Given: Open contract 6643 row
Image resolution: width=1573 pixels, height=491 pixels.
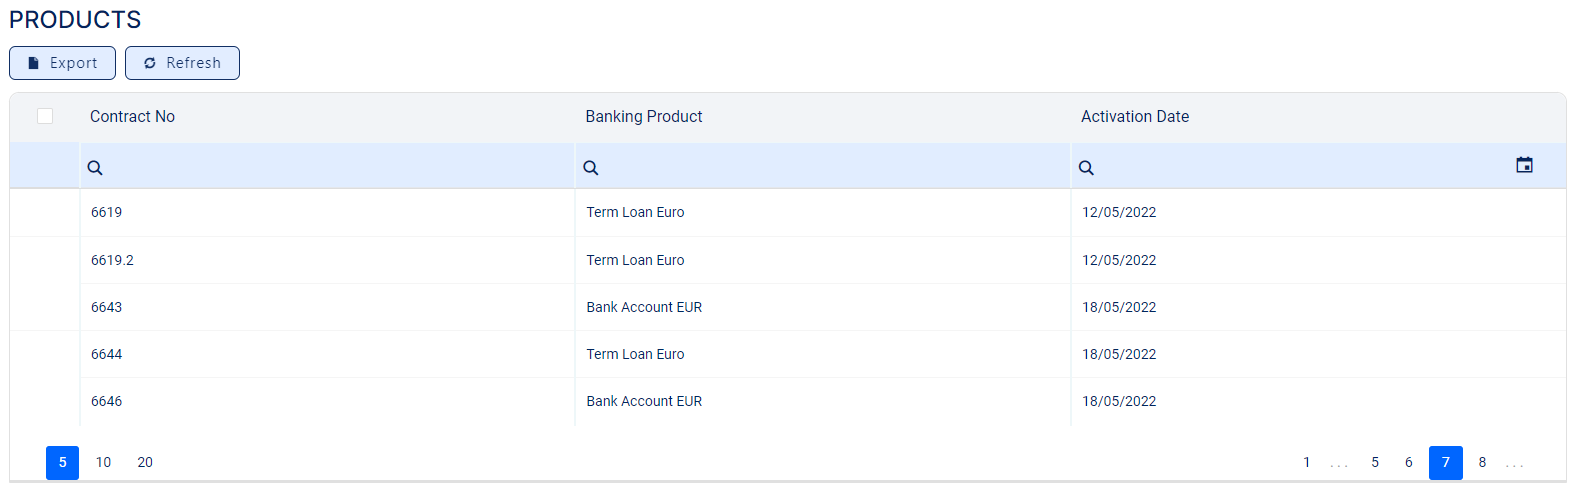Looking at the screenshot, I should 106,307.
